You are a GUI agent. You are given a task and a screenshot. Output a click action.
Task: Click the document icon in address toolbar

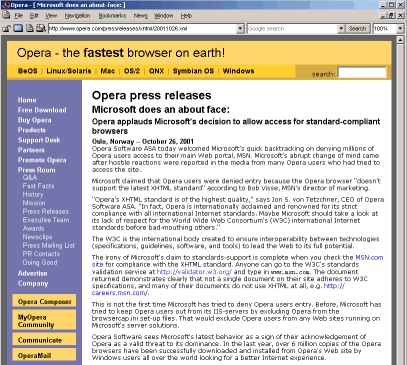tap(30, 29)
